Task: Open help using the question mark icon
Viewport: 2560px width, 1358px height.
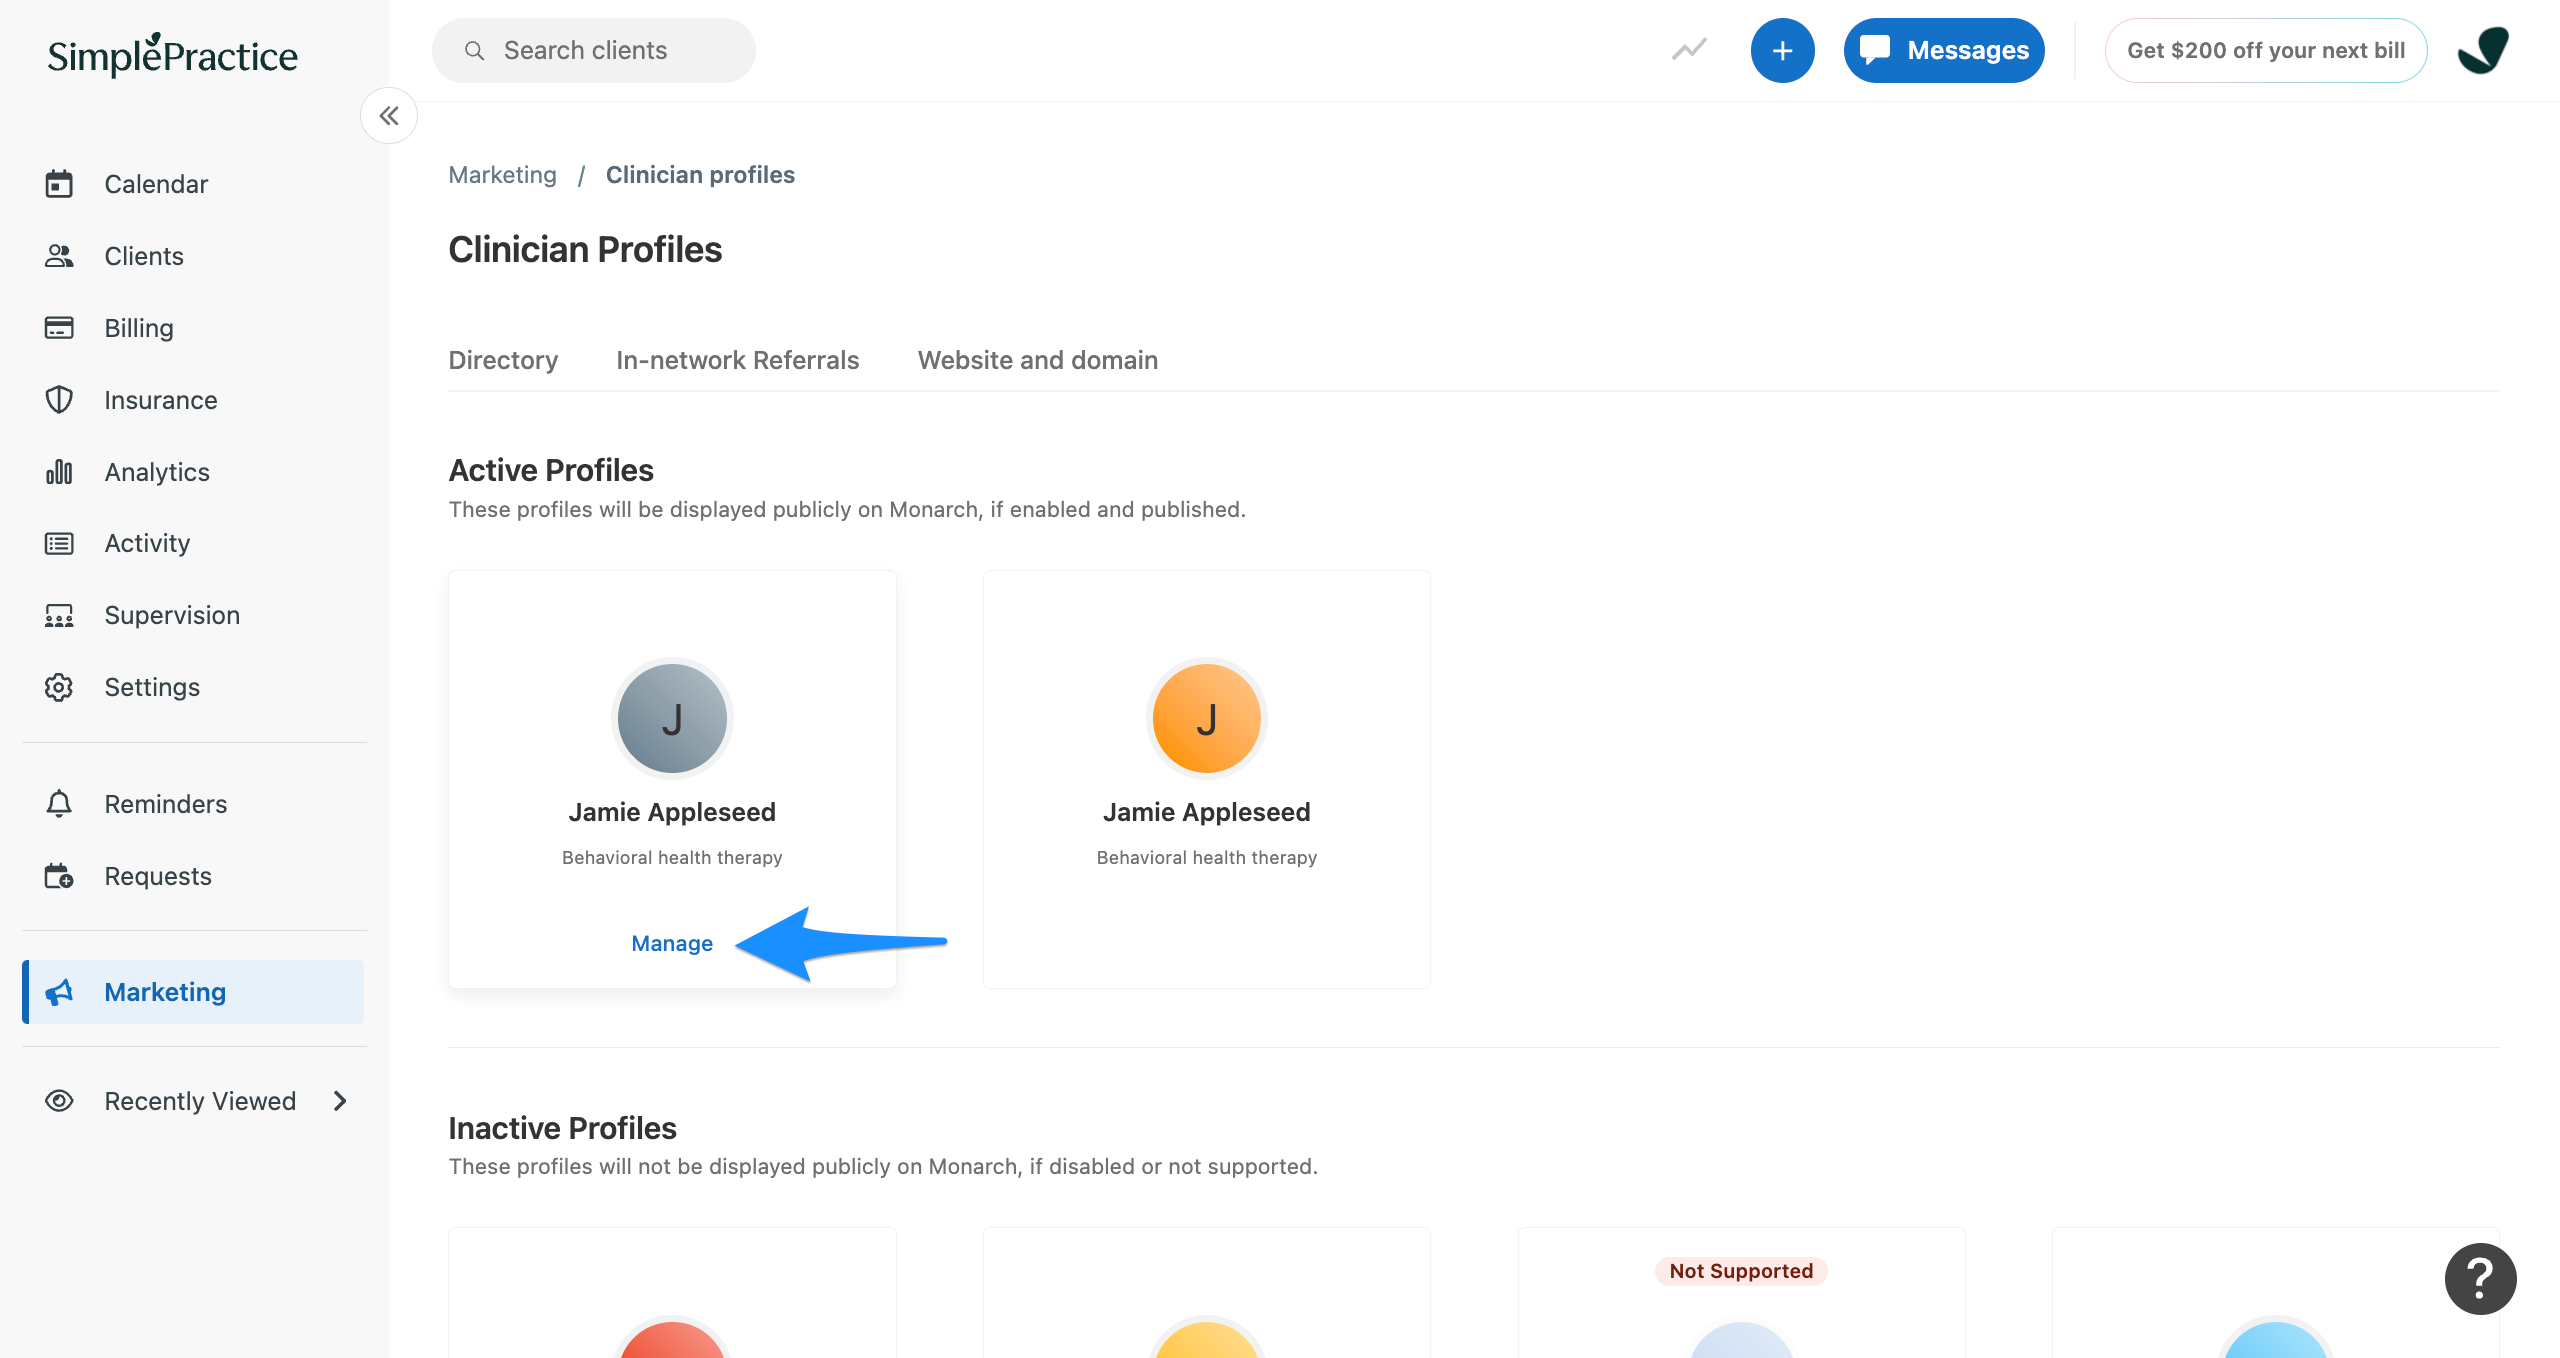Action: [2479, 1278]
